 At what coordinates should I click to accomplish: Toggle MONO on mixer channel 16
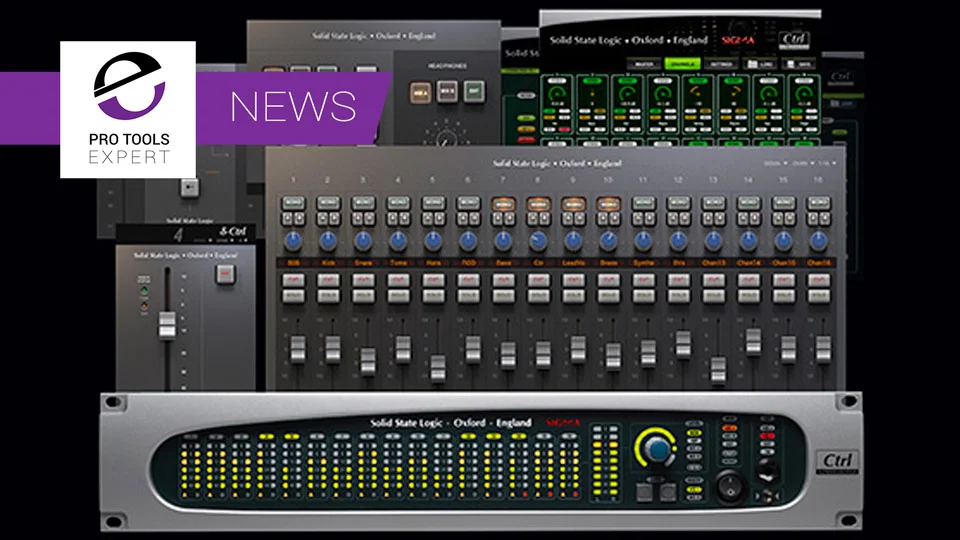tap(819, 203)
